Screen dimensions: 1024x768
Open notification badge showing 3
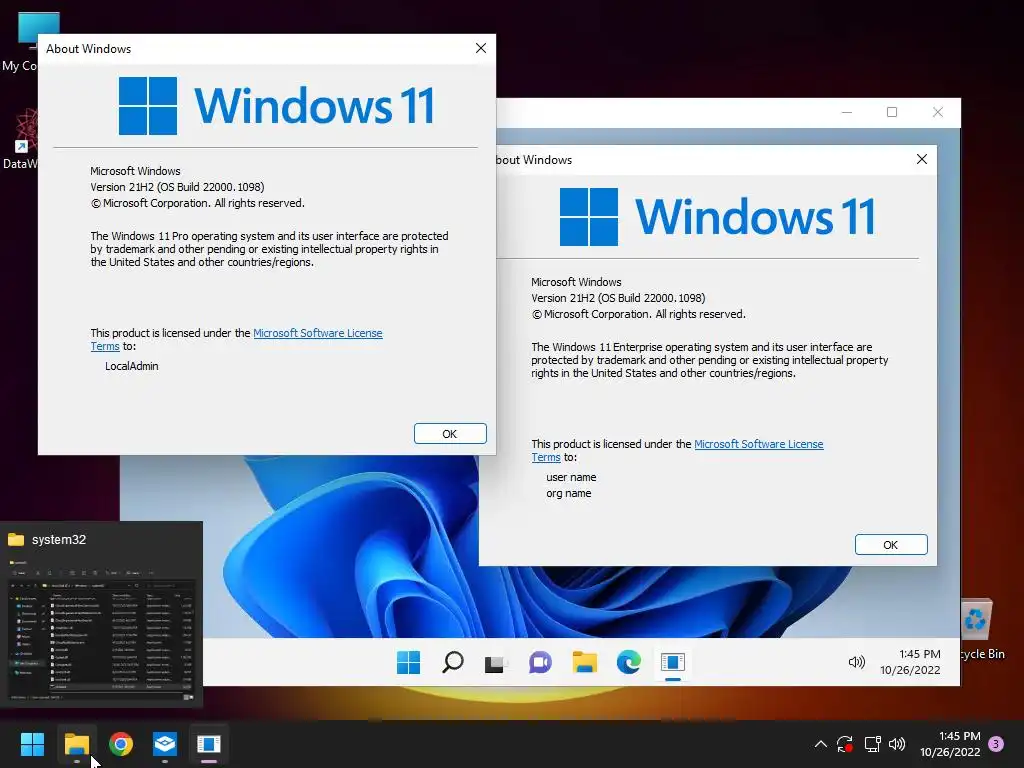[996, 743]
